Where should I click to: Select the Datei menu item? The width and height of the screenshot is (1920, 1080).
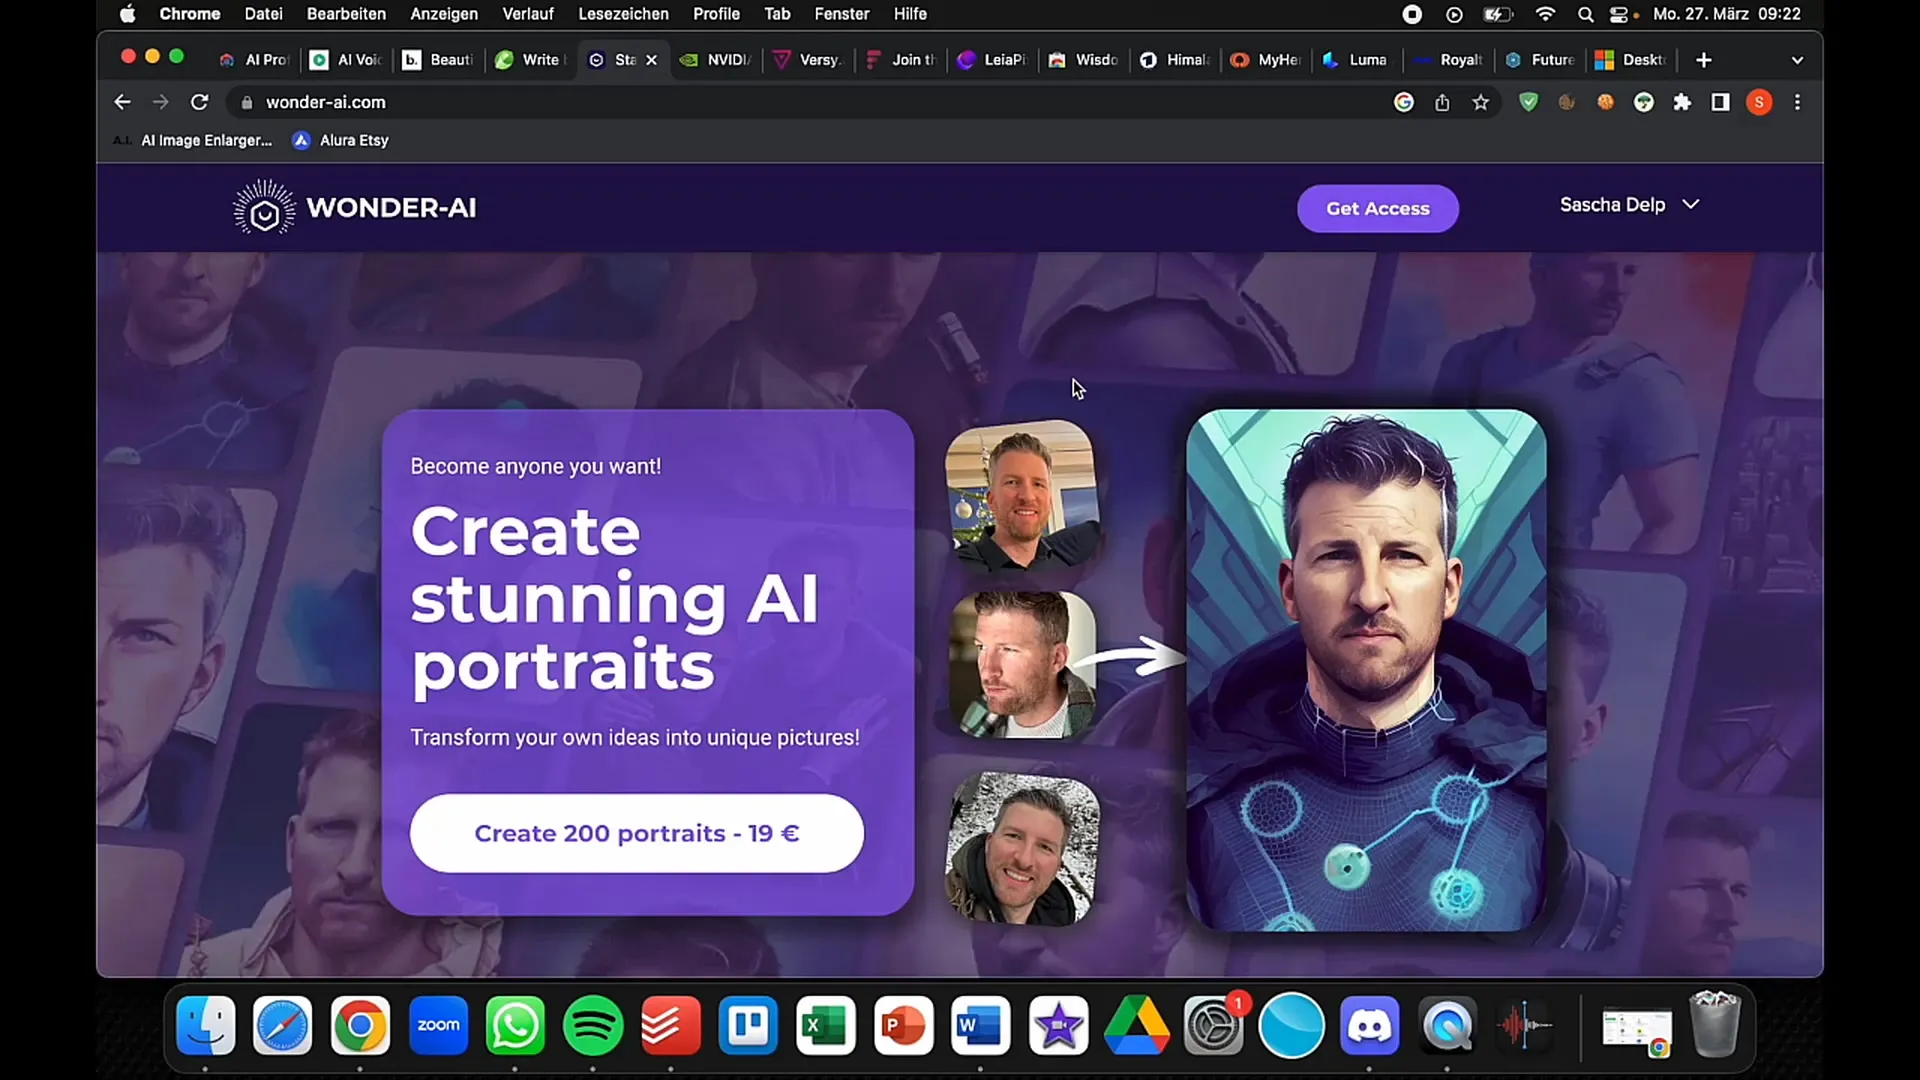pyautogui.click(x=262, y=15)
